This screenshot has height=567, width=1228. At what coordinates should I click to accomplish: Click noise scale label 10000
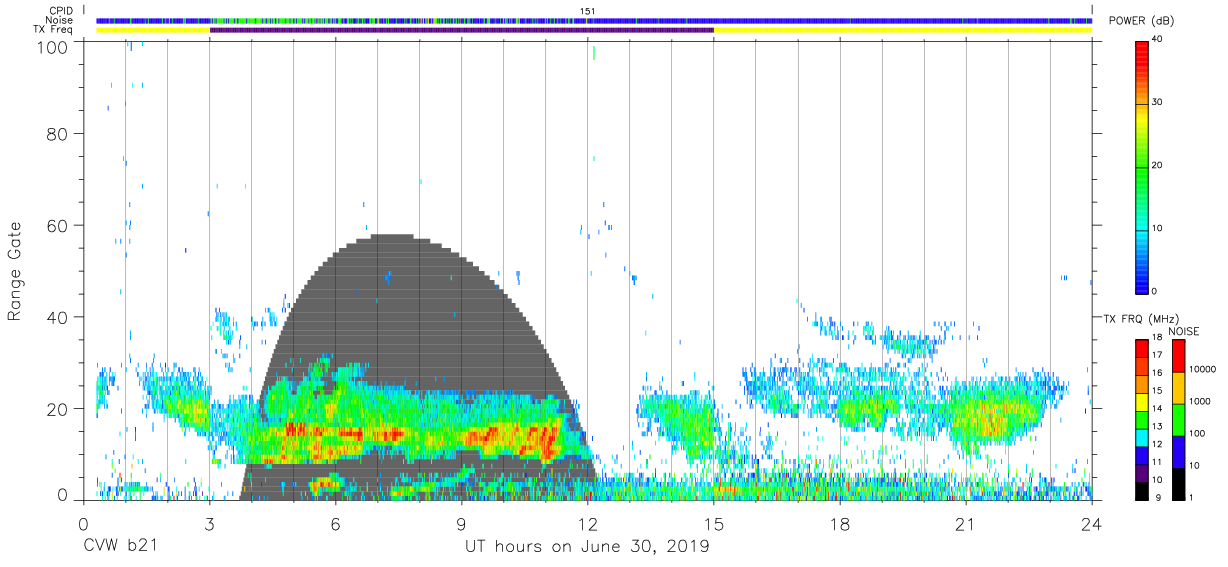(1202, 370)
